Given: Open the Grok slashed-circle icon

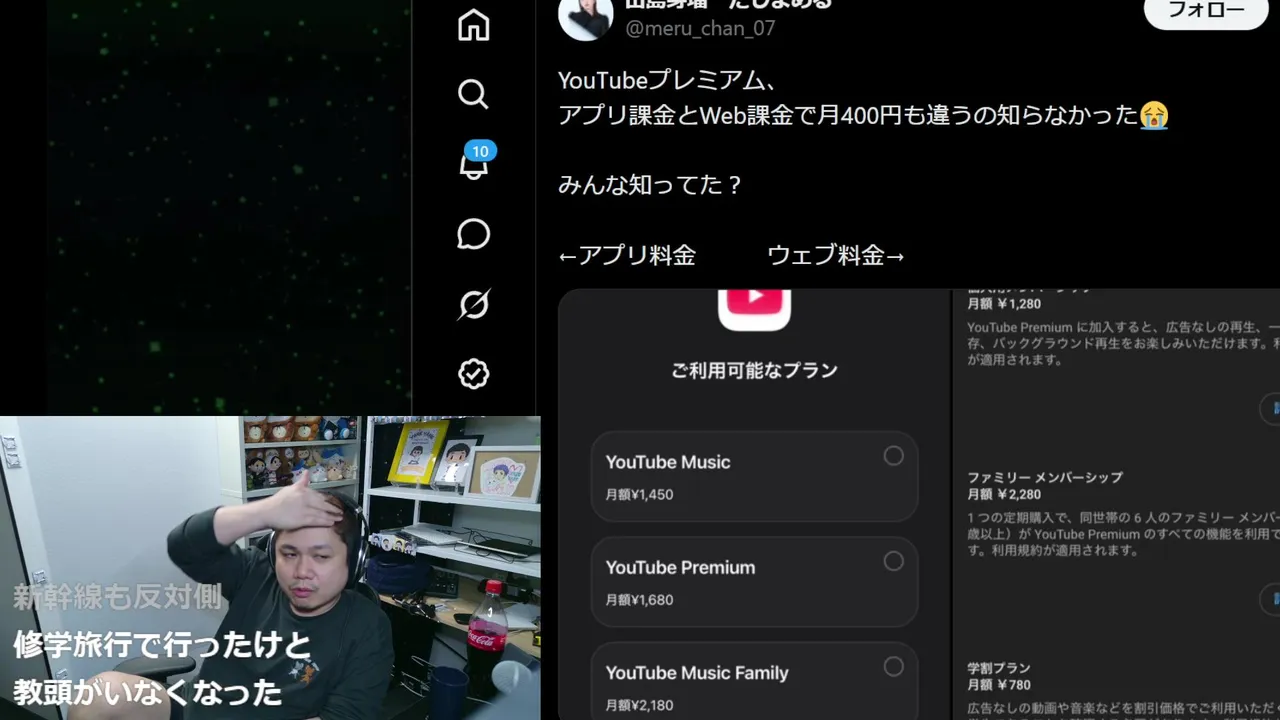Looking at the screenshot, I should pos(473,304).
